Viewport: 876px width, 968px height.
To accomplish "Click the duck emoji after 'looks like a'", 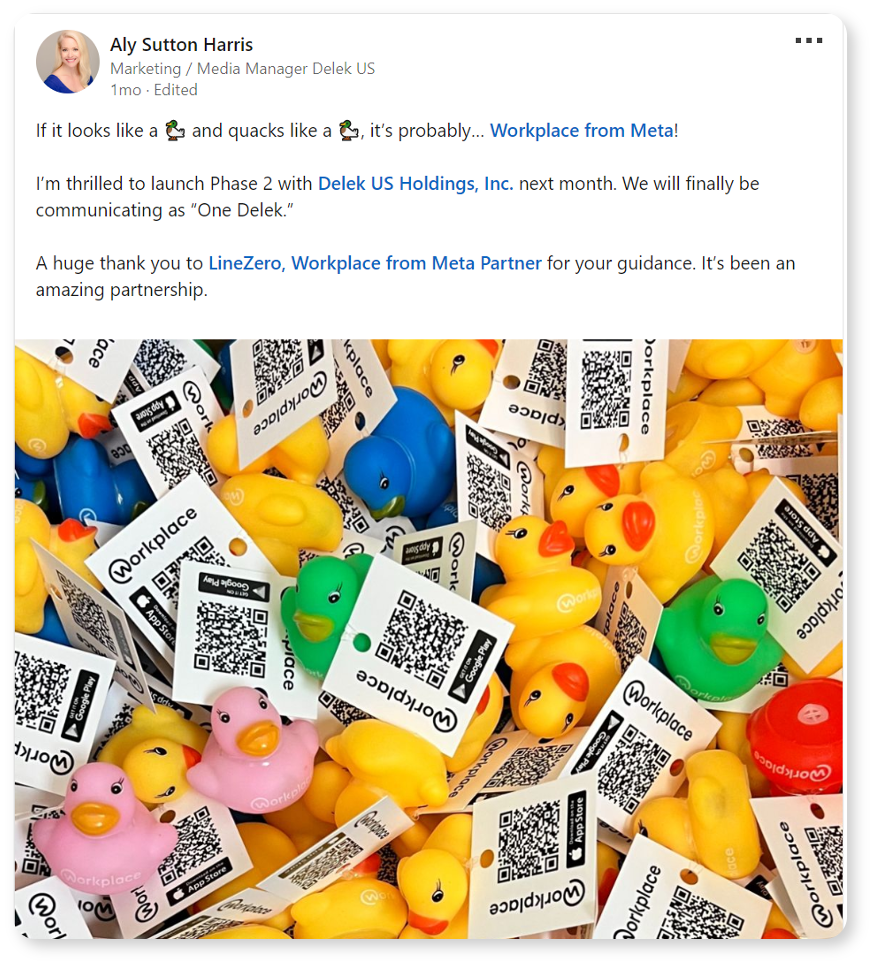I will pos(175,130).
